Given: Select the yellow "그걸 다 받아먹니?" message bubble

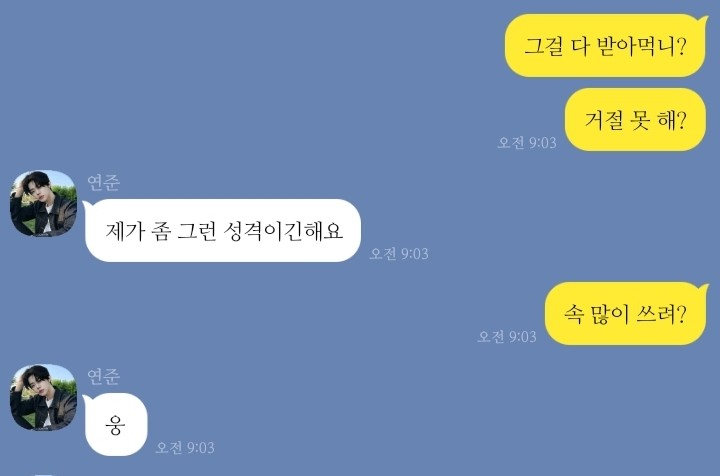Looking at the screenshot, I should [606, 45].
